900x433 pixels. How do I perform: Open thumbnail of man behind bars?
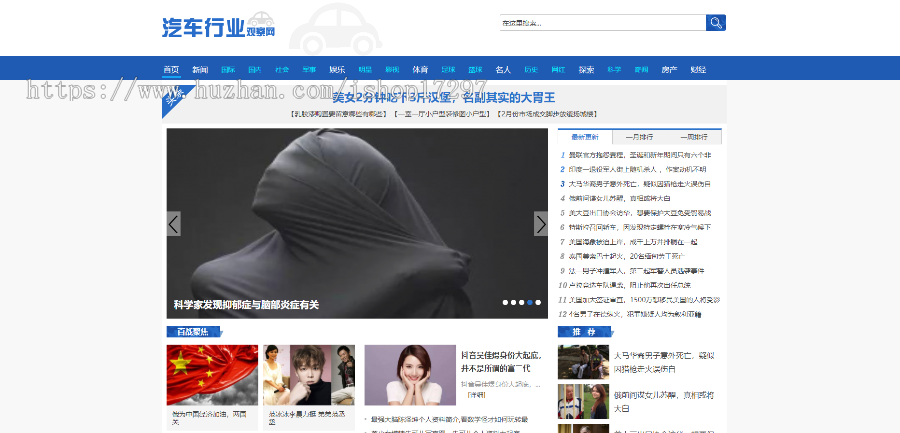(583, 401)
